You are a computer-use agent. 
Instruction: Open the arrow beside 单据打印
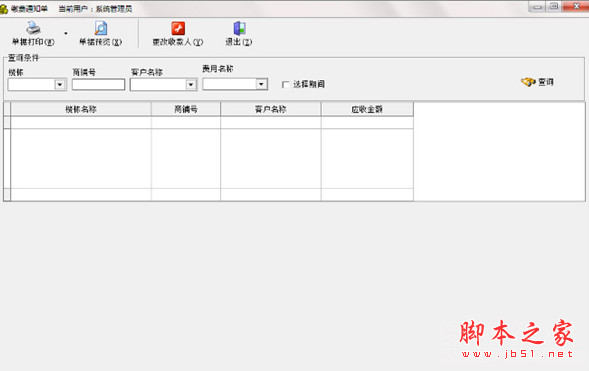click(66, 33)
